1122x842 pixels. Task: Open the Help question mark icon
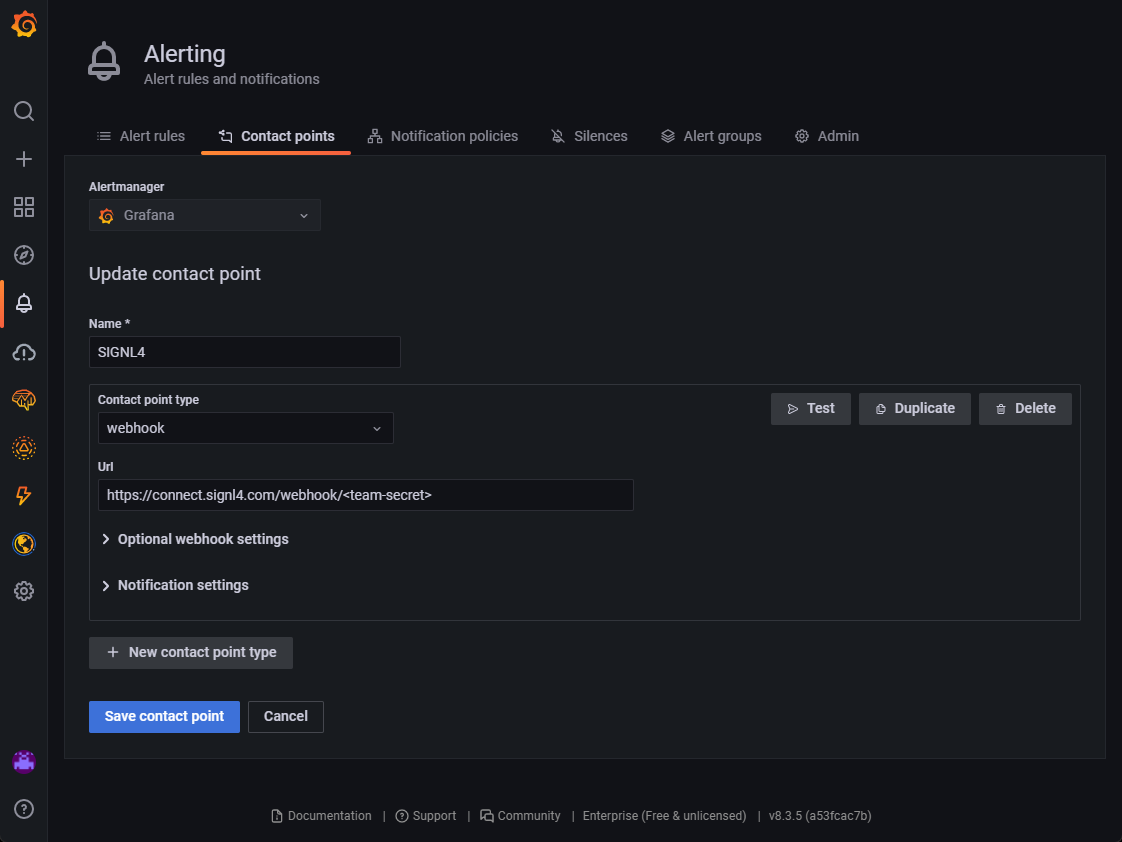tap(24, 809)
